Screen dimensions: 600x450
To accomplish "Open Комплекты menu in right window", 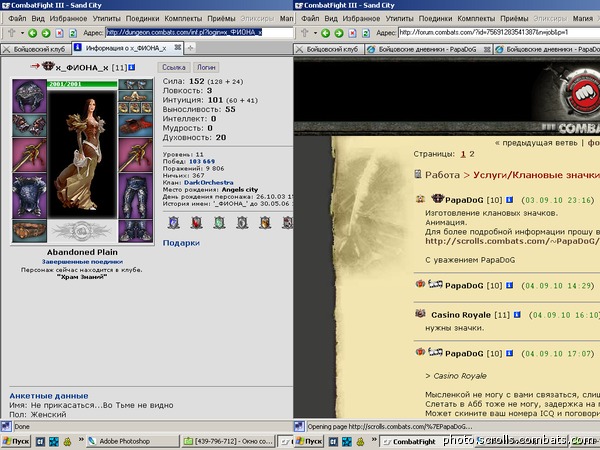I will (x=476, y=18).
